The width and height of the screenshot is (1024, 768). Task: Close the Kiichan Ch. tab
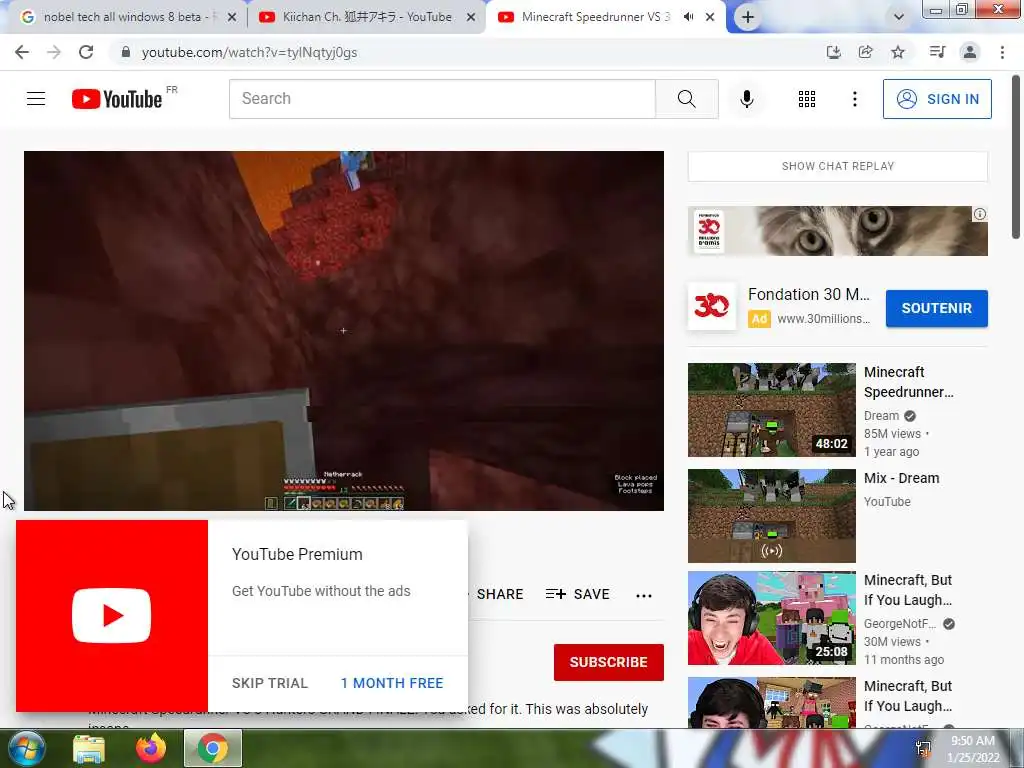click(x=470, y=18)
